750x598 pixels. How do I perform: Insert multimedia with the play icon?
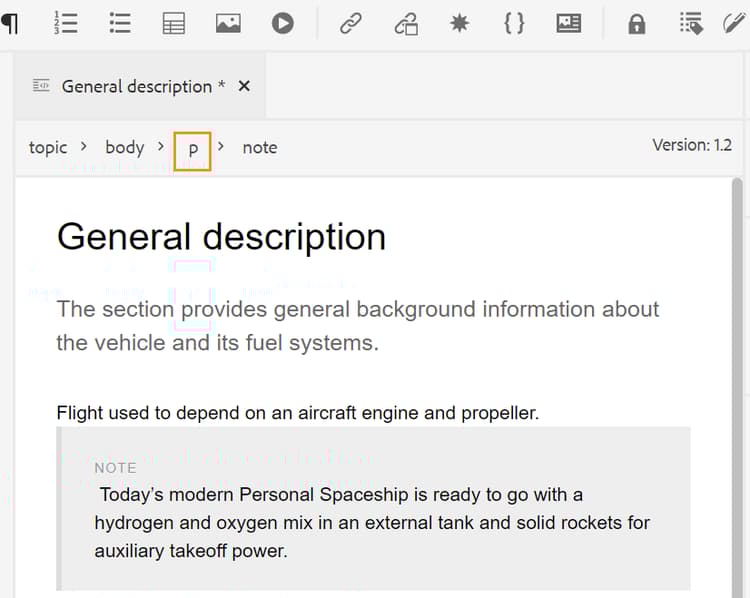(283, 23)
